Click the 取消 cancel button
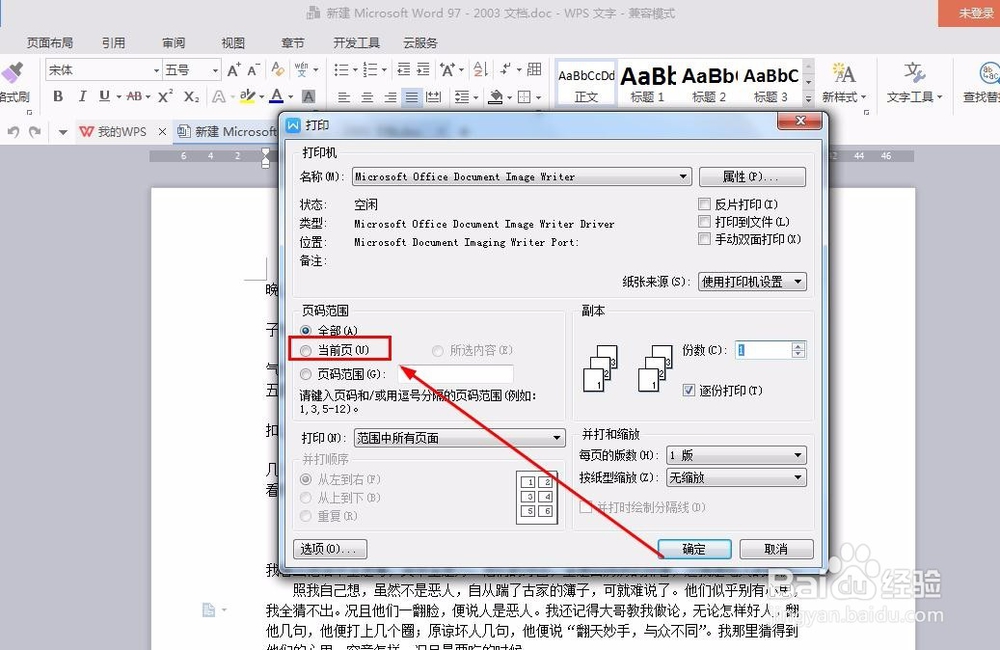1000x650 pixels. pos(776,549)
